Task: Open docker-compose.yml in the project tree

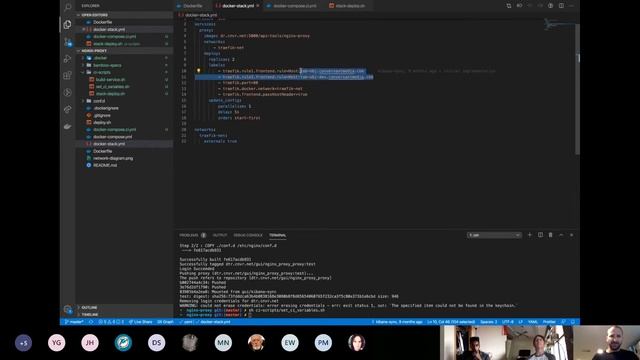Action: click(124, 137)
